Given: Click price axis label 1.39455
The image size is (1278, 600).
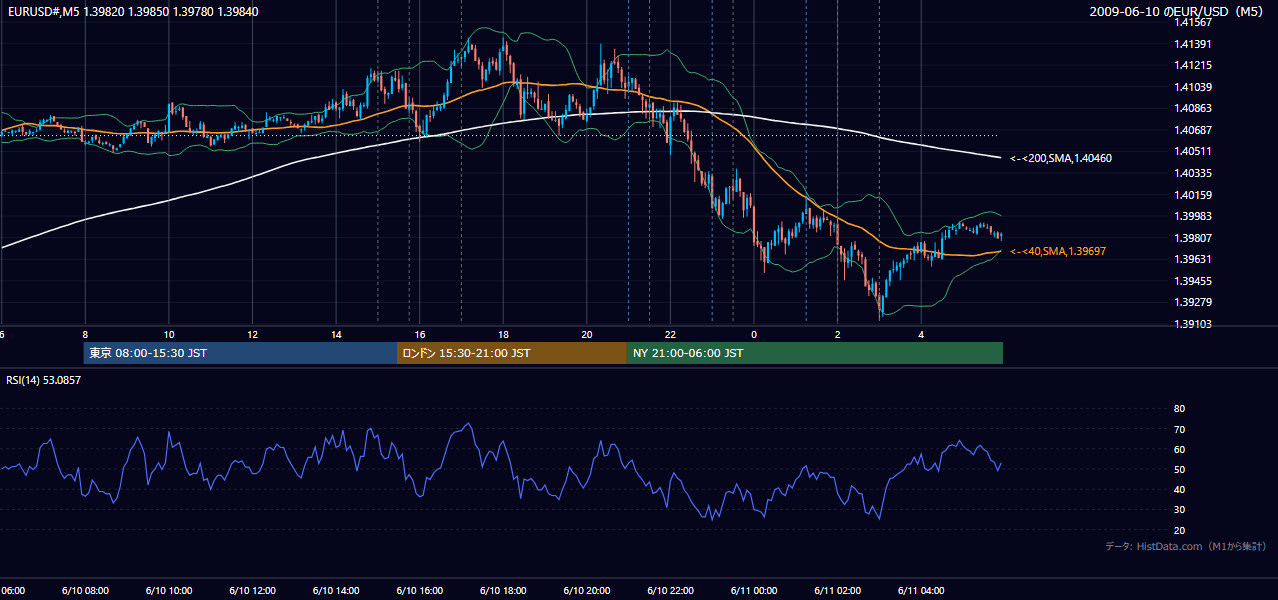Looking at the screenshot, I should tap(1192, 281).
